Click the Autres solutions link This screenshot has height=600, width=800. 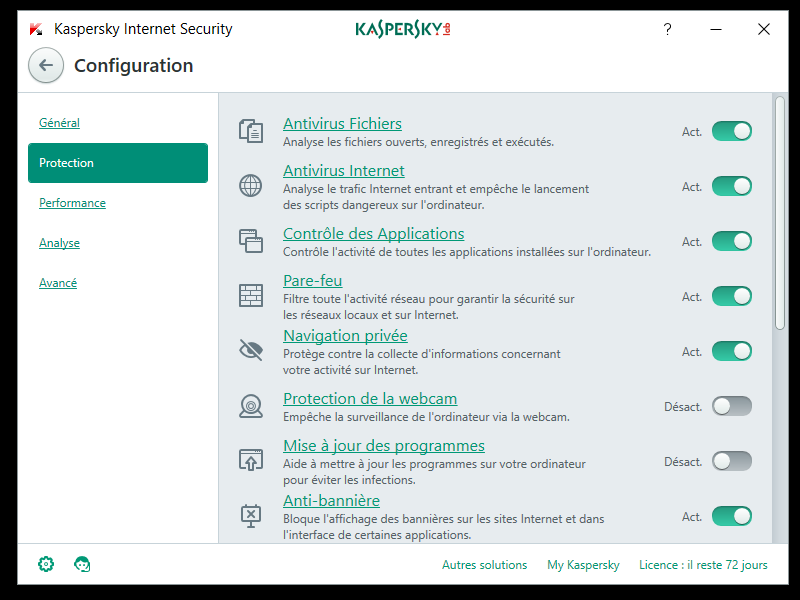point(484,565)
